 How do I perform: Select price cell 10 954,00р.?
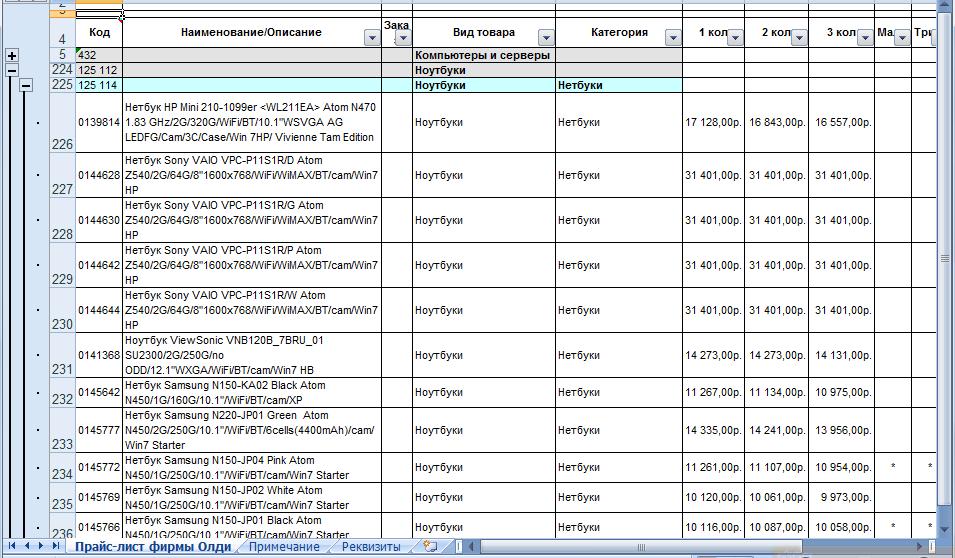point(842,468)
